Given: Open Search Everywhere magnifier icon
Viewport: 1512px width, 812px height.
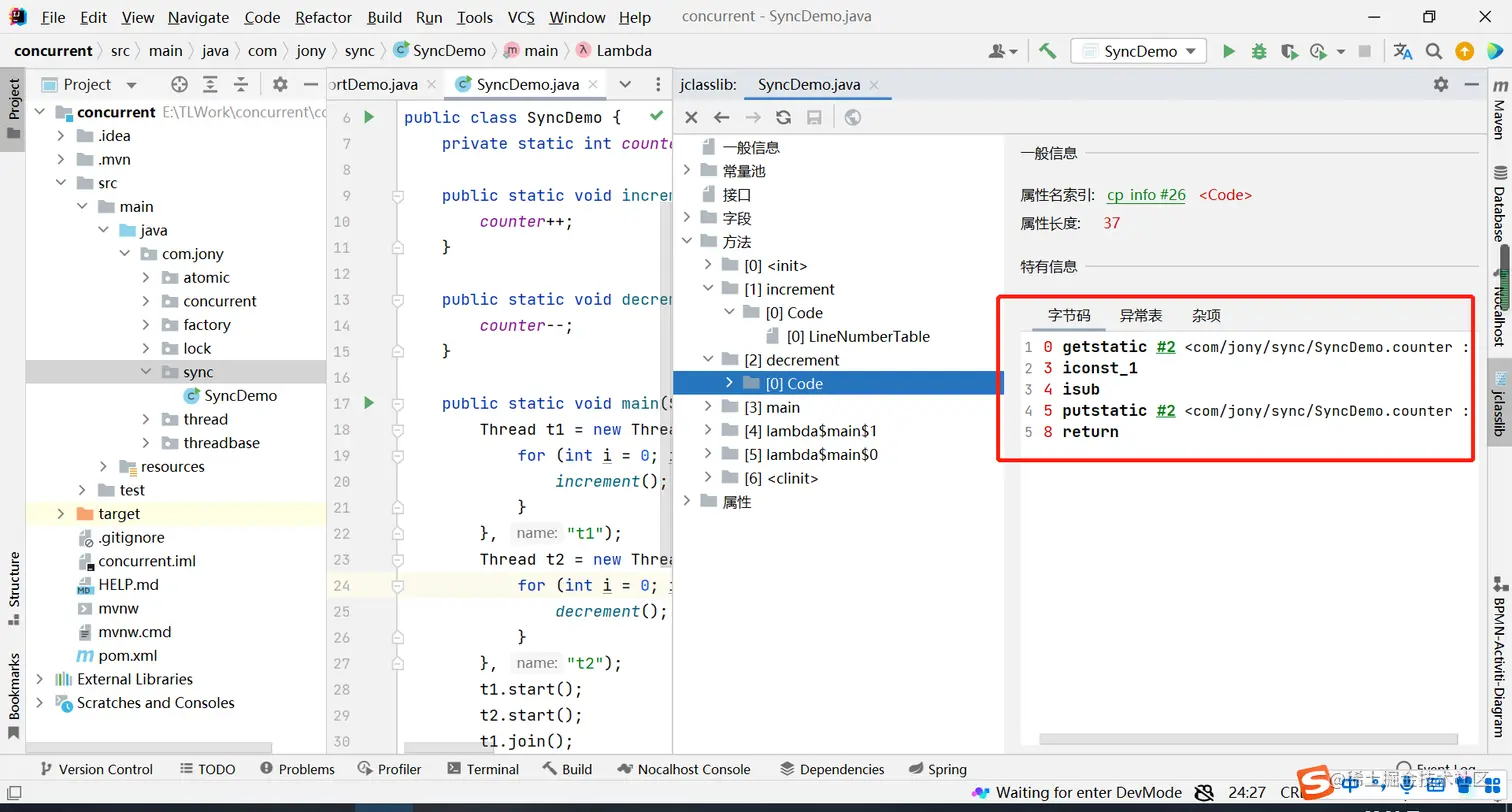Looking at the screenshot, I should [1434, 51].
